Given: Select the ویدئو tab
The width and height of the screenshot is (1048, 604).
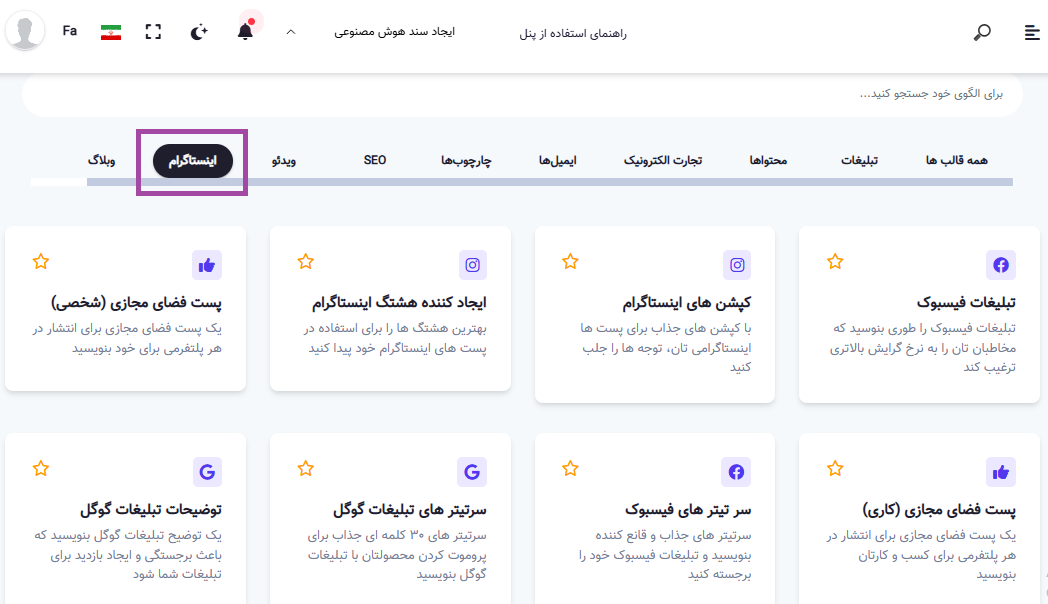Looking at the screenshot, I should click(x=283, y=160).
